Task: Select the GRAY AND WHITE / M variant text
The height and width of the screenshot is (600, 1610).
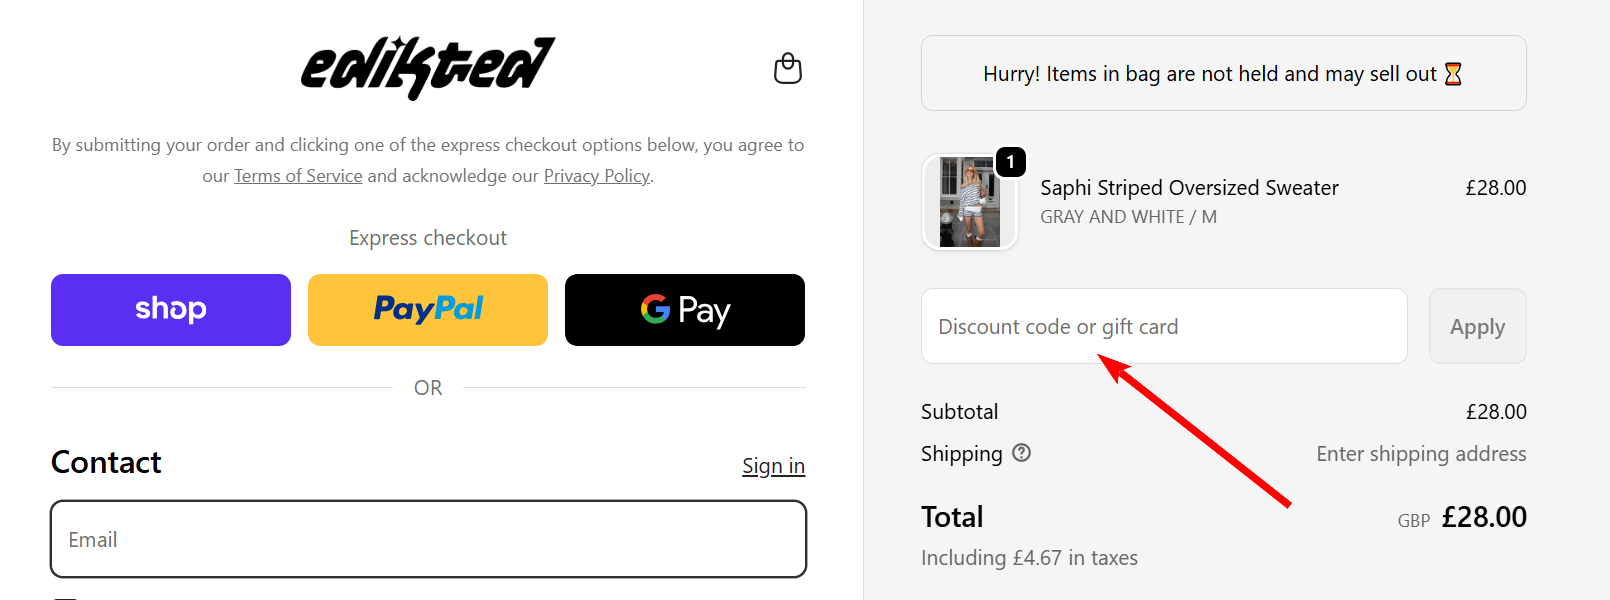Action: 1127,216
